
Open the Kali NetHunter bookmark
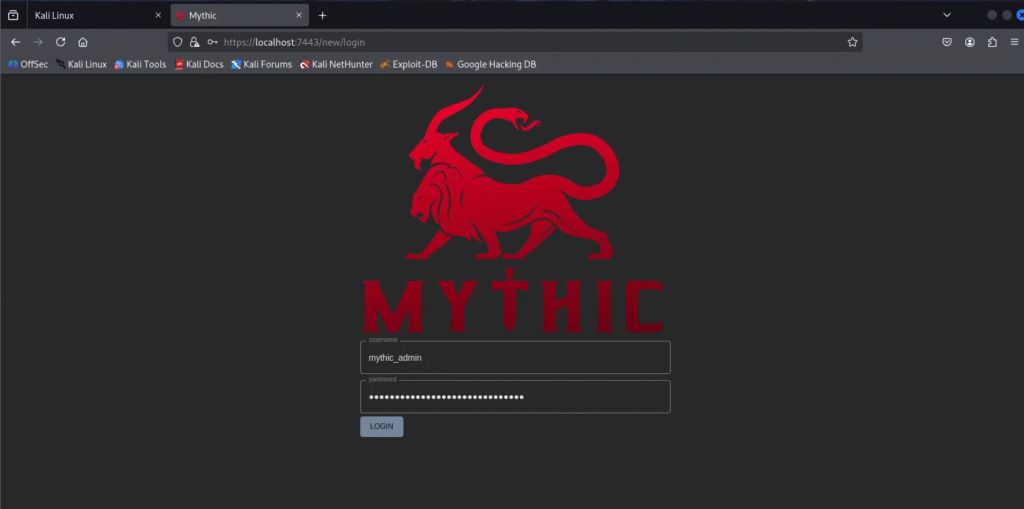point(336,64)
